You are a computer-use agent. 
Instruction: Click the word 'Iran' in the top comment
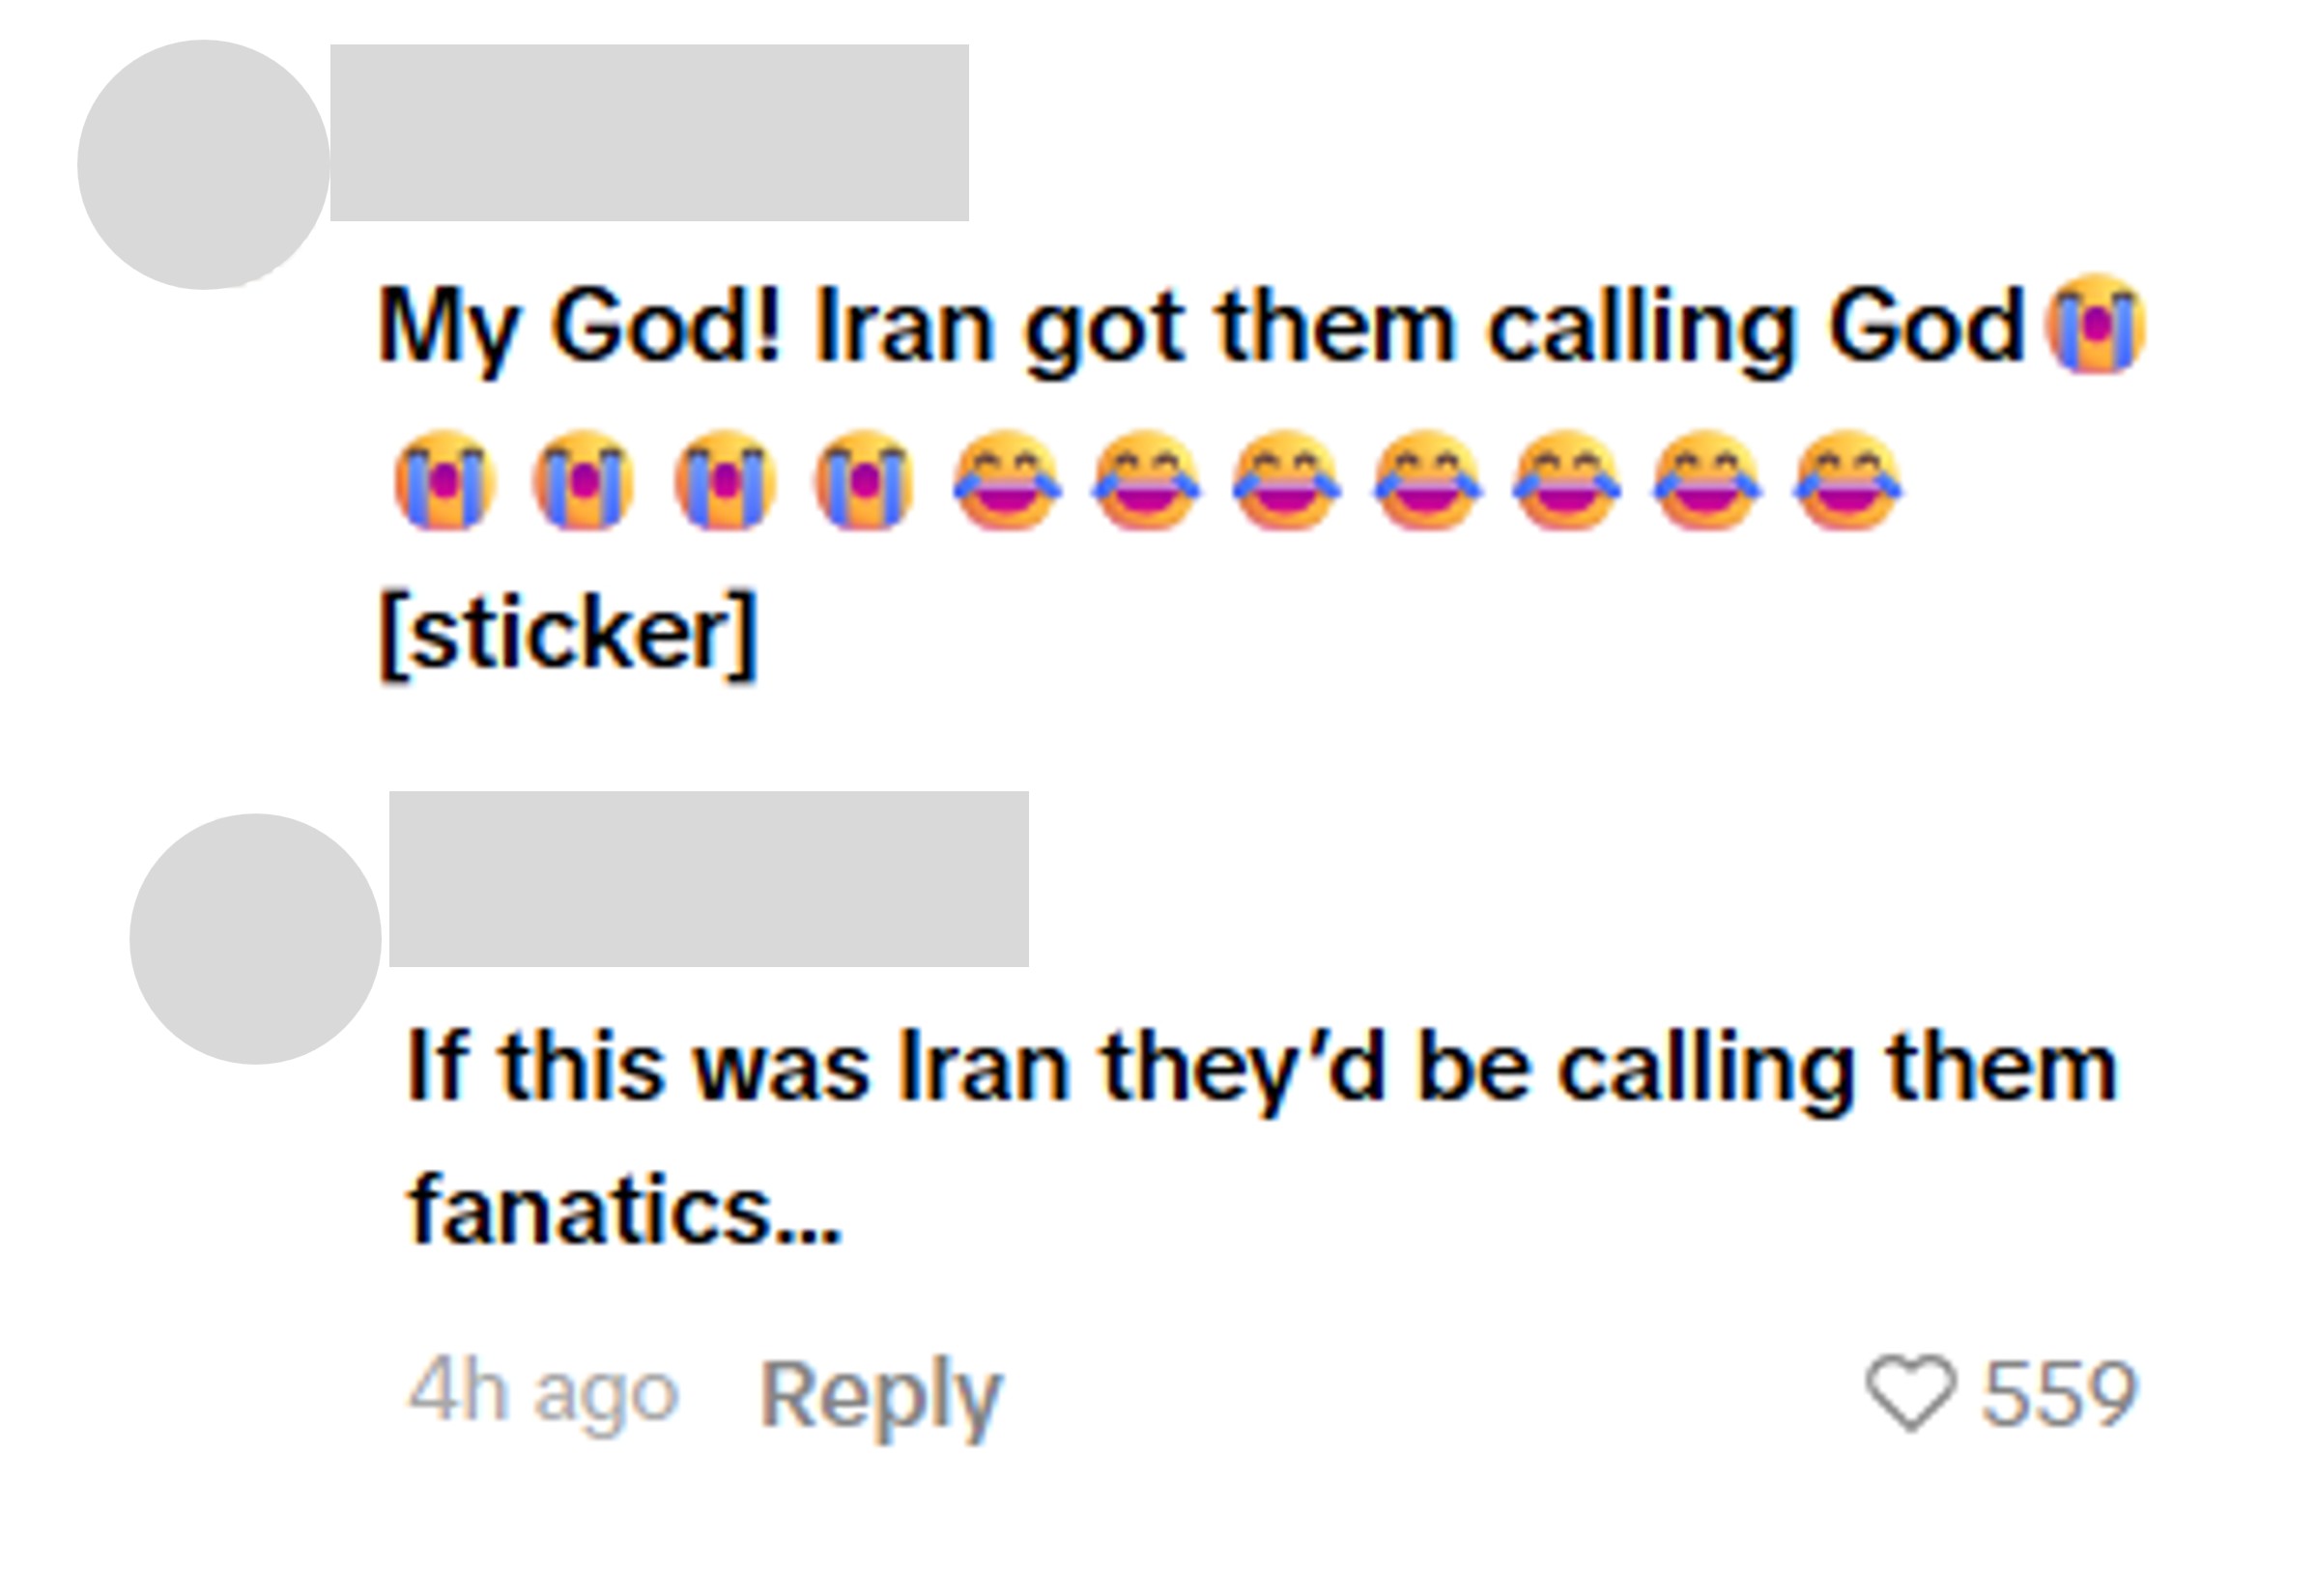click(904, 326)
